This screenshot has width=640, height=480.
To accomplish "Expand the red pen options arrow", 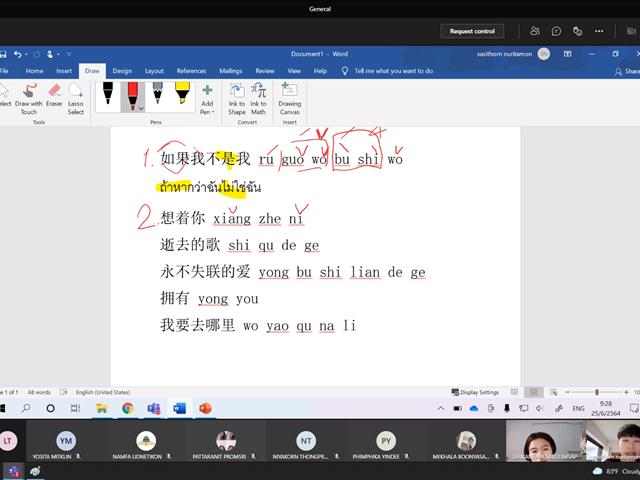I will [141, 109].
